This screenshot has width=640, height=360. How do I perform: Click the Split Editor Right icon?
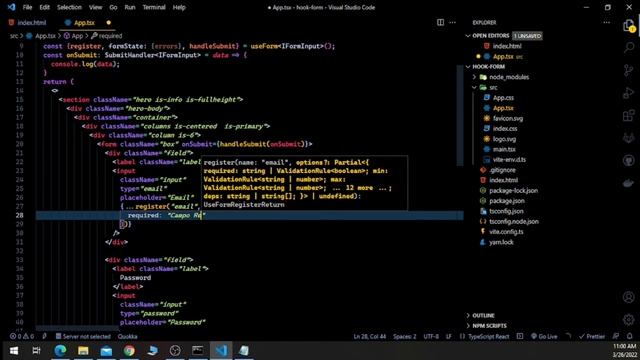(x=440, y=22)
